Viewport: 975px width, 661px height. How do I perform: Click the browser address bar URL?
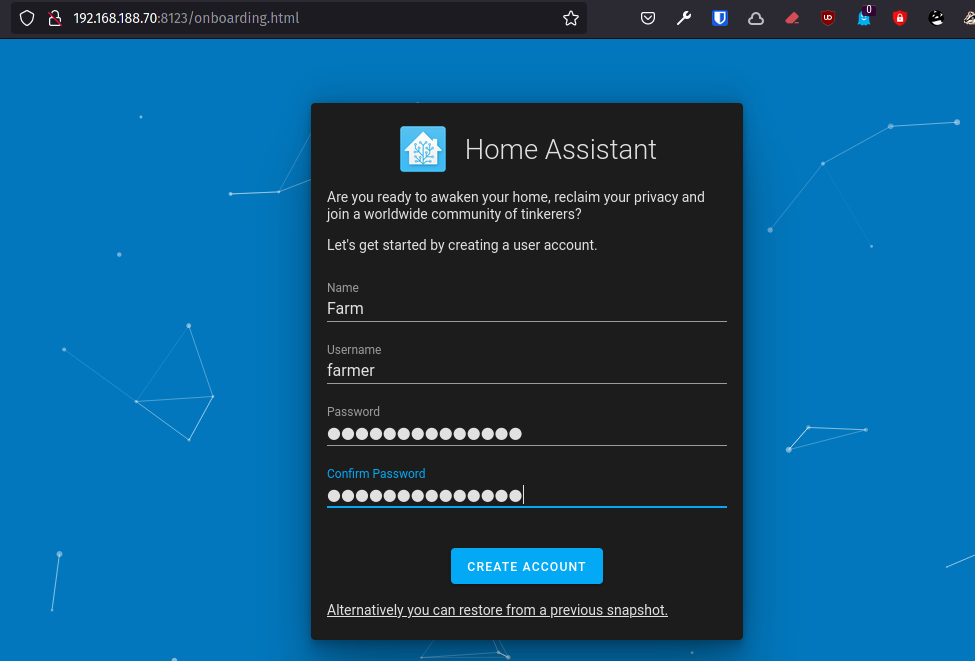(300, 18)
